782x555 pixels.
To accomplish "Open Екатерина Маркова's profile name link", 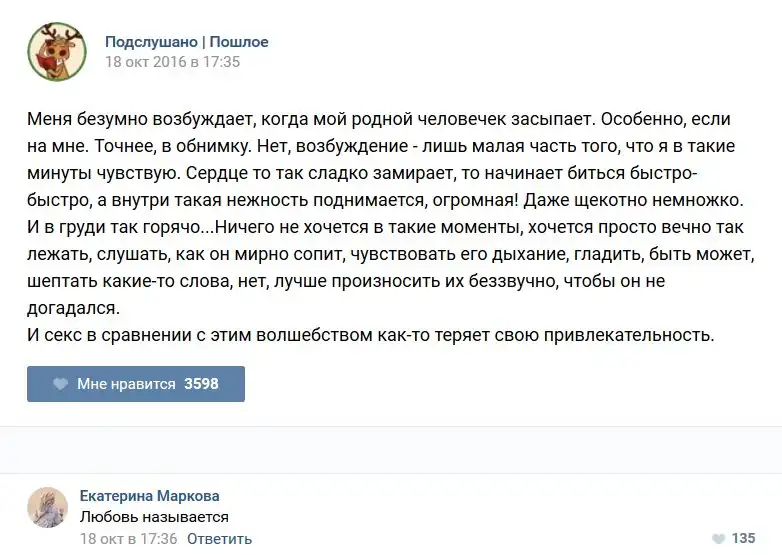I will (x=149, y=496).
